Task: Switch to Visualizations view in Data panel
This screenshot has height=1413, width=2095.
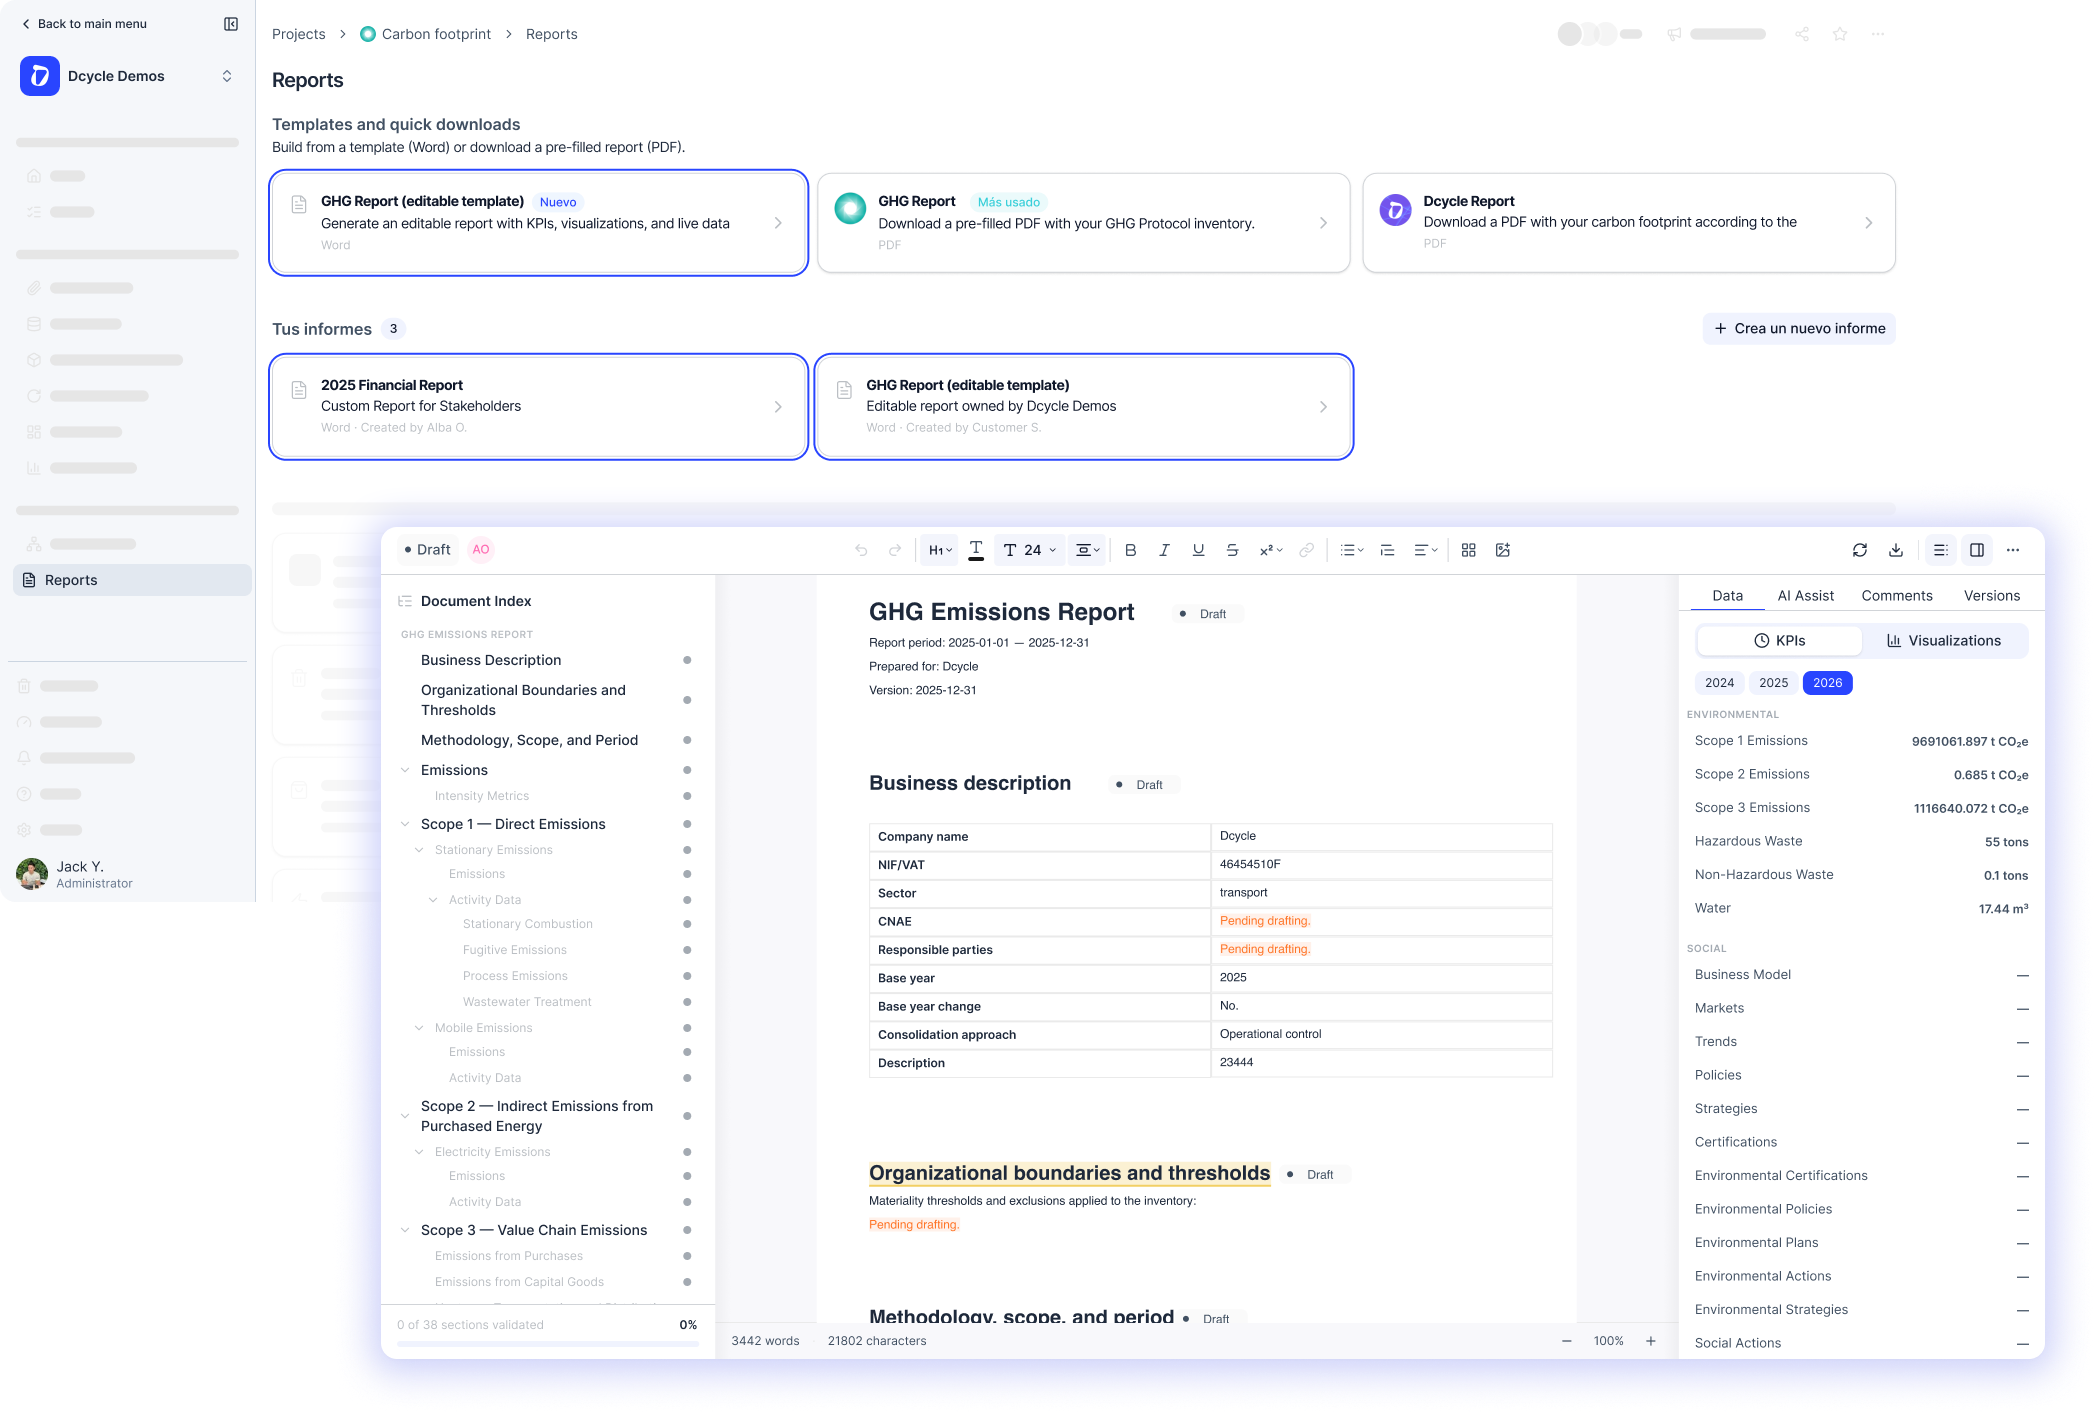Action: pos(1943,641)
